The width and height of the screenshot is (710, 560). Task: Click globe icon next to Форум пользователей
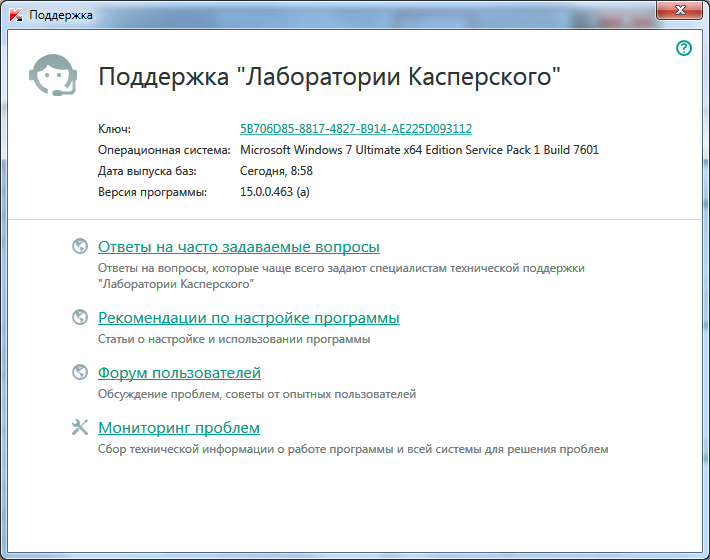pyautogui.click(x=80, y=372)
